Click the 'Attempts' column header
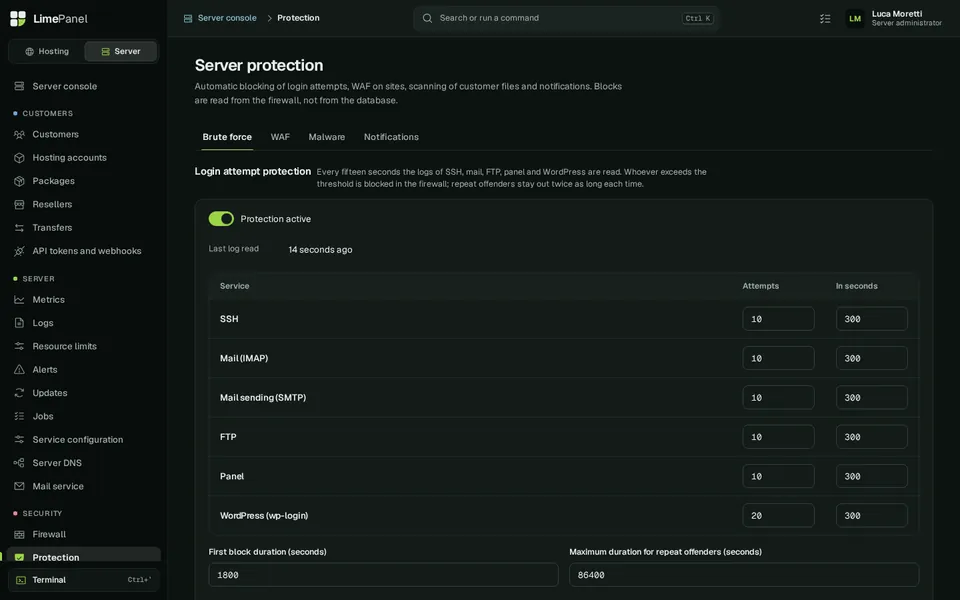 pos(760,286)
